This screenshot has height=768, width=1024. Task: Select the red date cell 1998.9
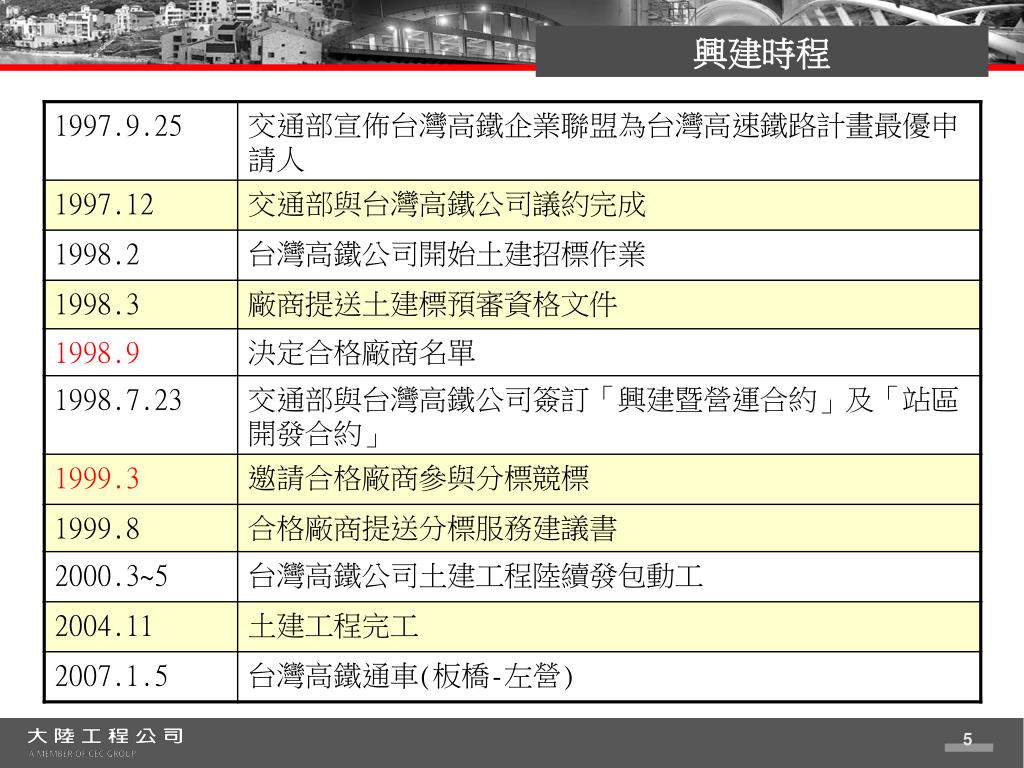[x=140, y=353]
